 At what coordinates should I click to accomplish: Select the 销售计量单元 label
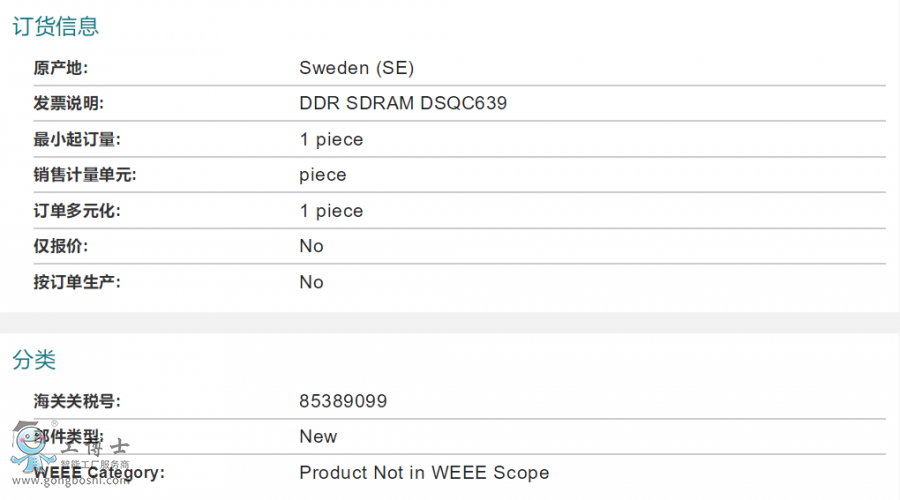point(85,175)
